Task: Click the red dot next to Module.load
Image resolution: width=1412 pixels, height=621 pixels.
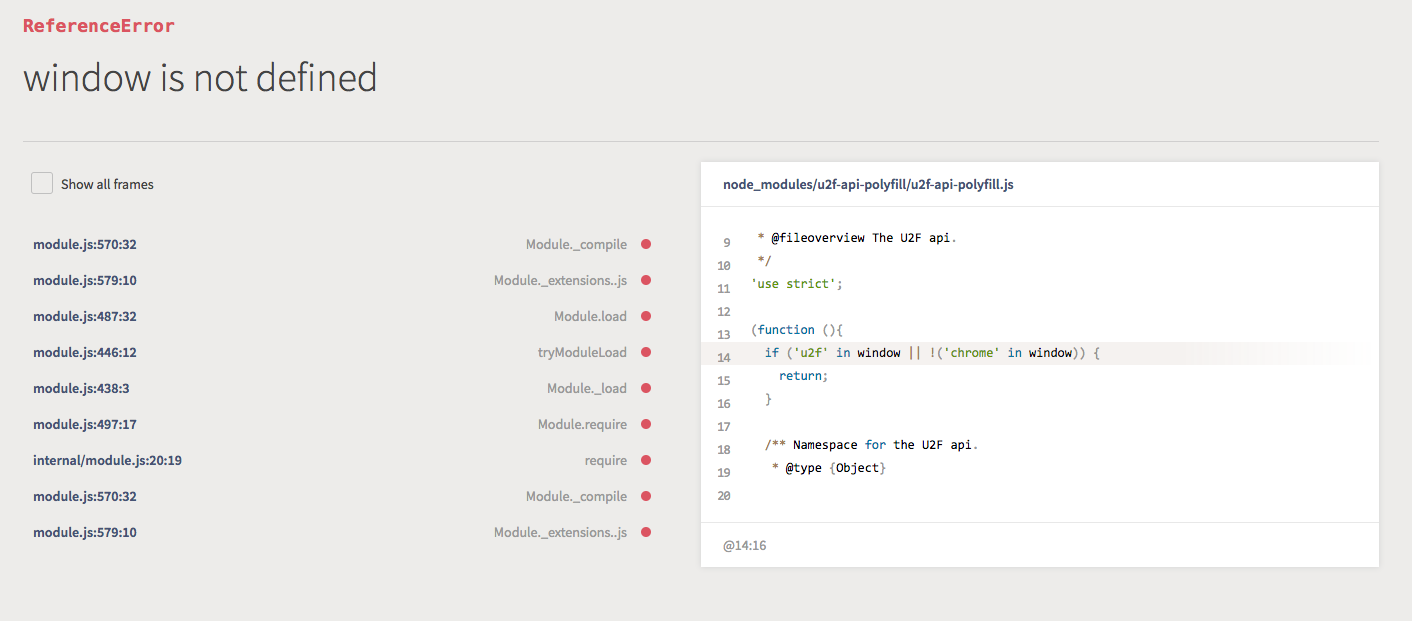Action: (x=646, y=316)
